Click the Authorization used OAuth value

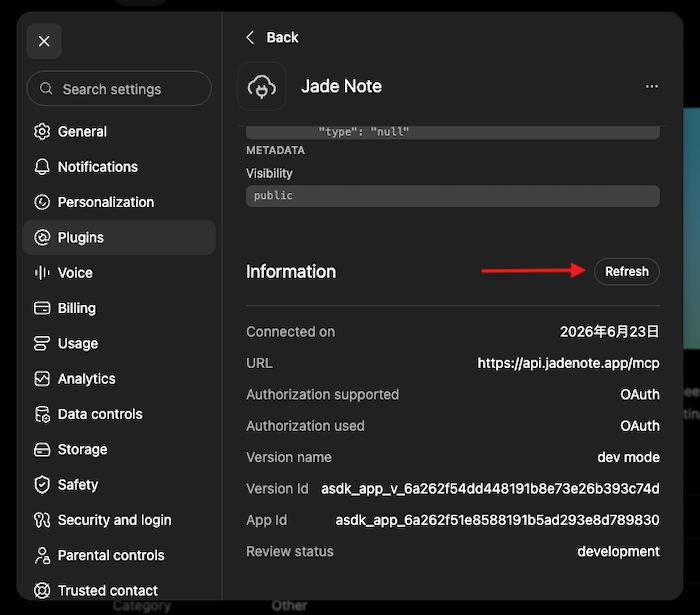point(640,426)
